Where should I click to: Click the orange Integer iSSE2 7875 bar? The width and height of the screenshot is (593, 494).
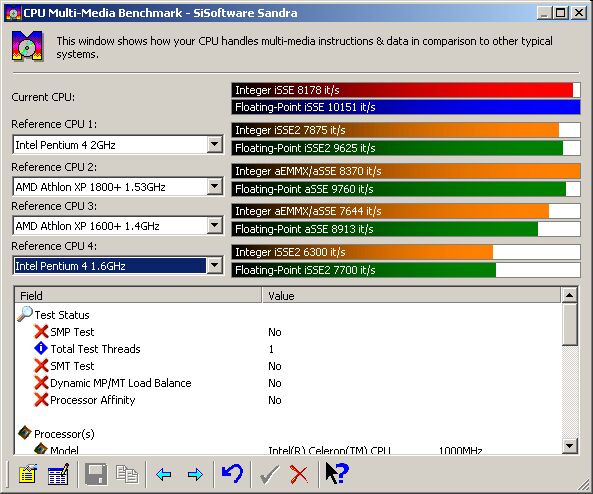(406, 130)
